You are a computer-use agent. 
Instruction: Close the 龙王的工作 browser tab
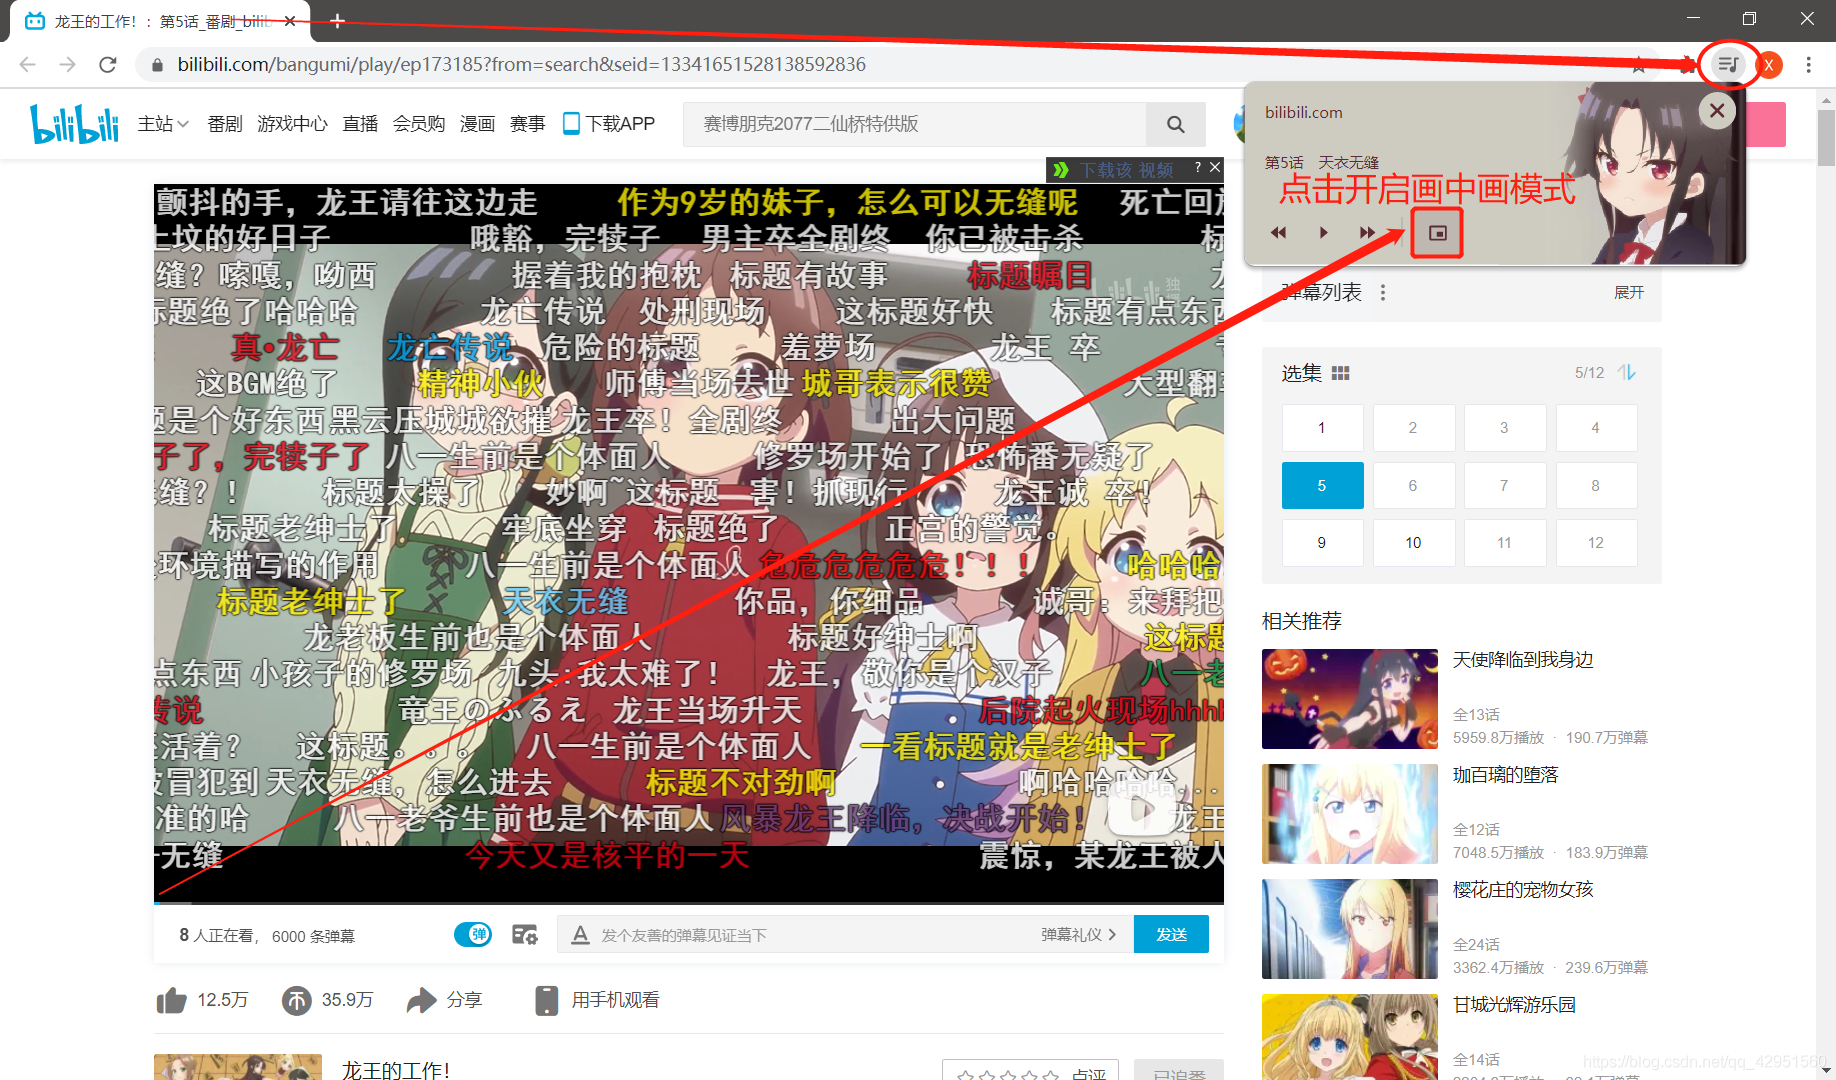click(x=289, y=21)
